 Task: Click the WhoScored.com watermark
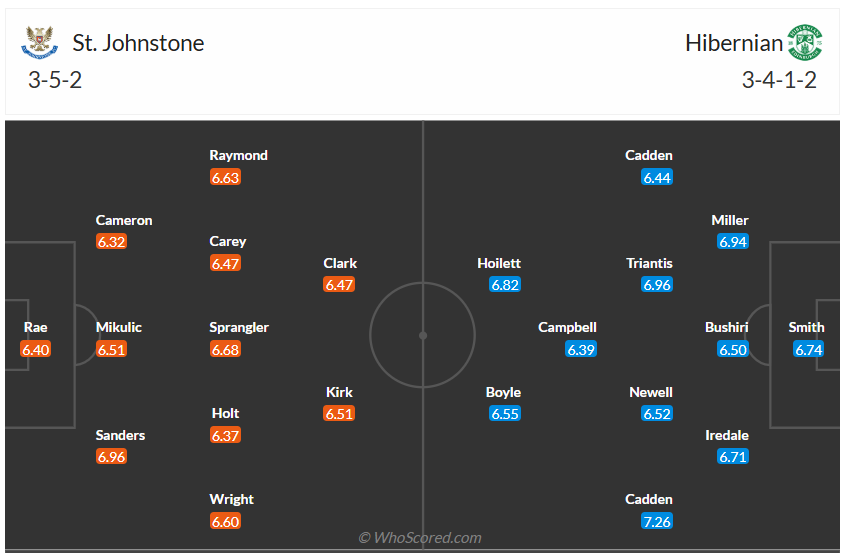[420, 538]
